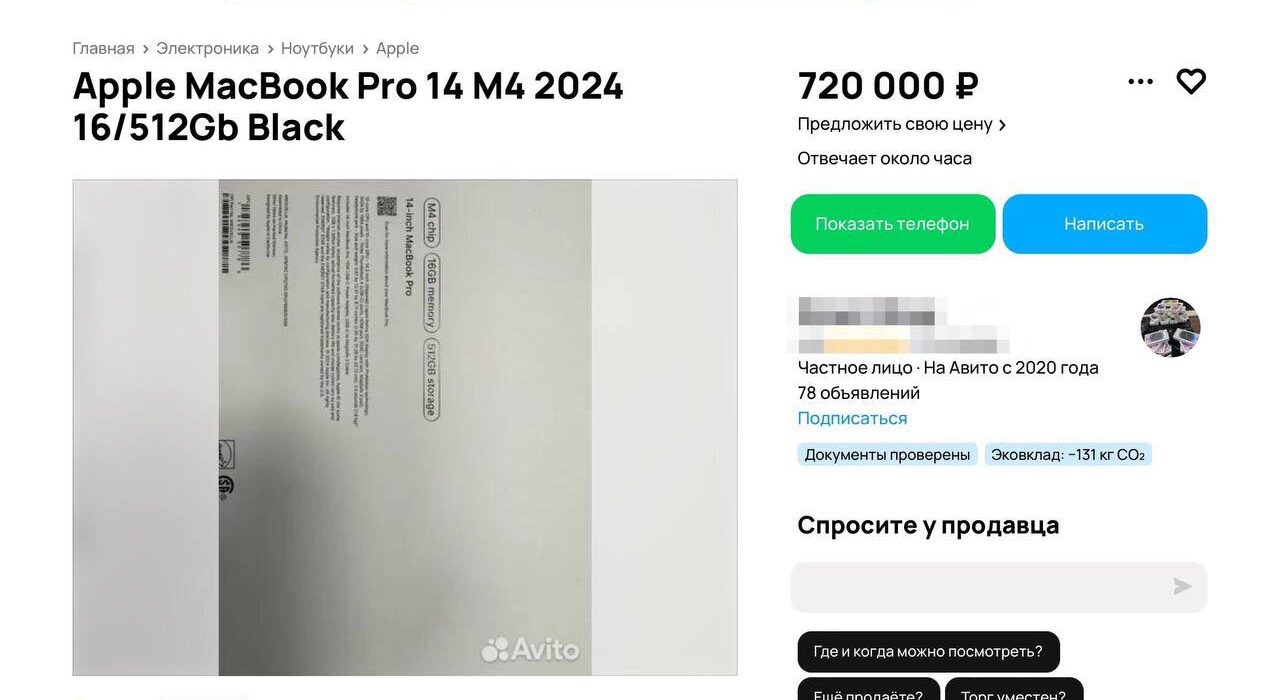Click the send arrow in message field
Viewport: 1280px width, 700px height.
[1182, 587]
